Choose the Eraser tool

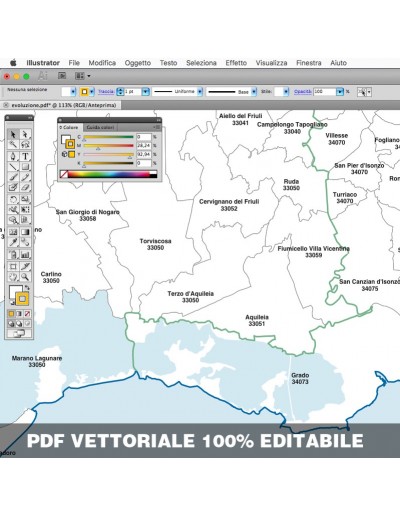(x=25, y=187)
